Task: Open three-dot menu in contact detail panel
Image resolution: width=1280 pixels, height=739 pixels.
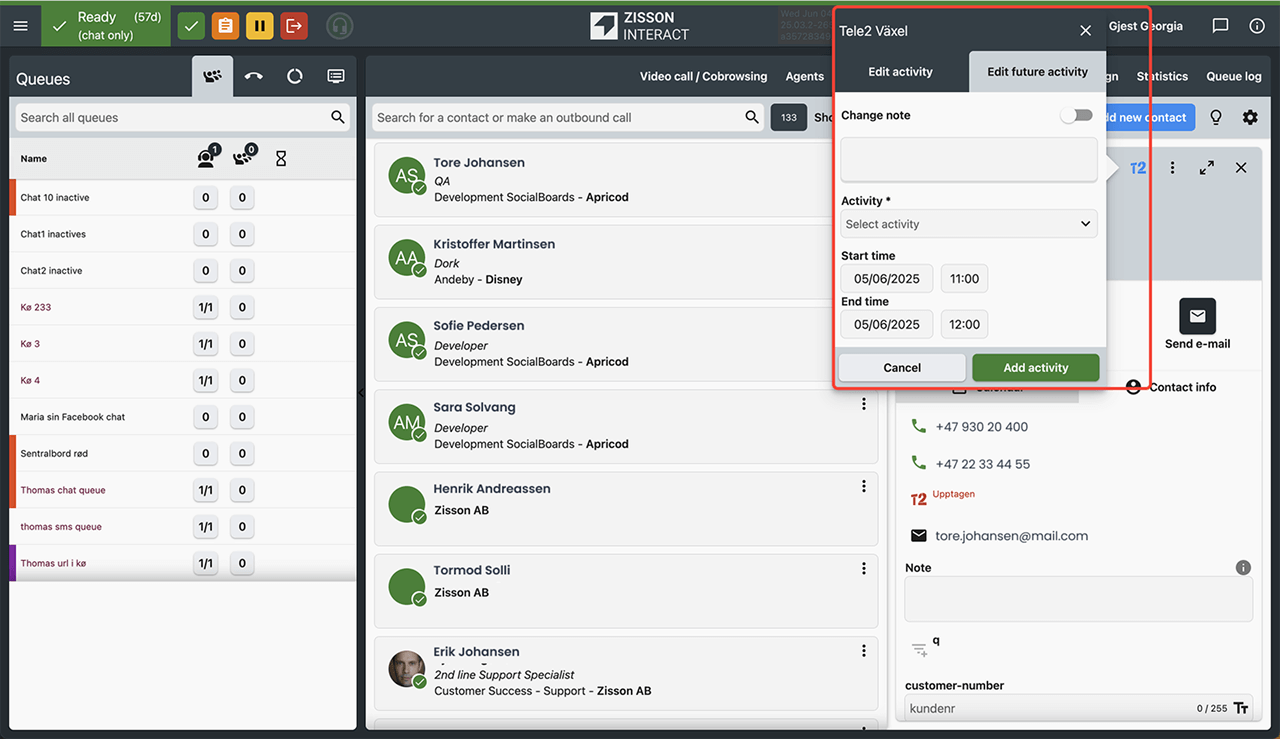Action: click(1173, 168)
